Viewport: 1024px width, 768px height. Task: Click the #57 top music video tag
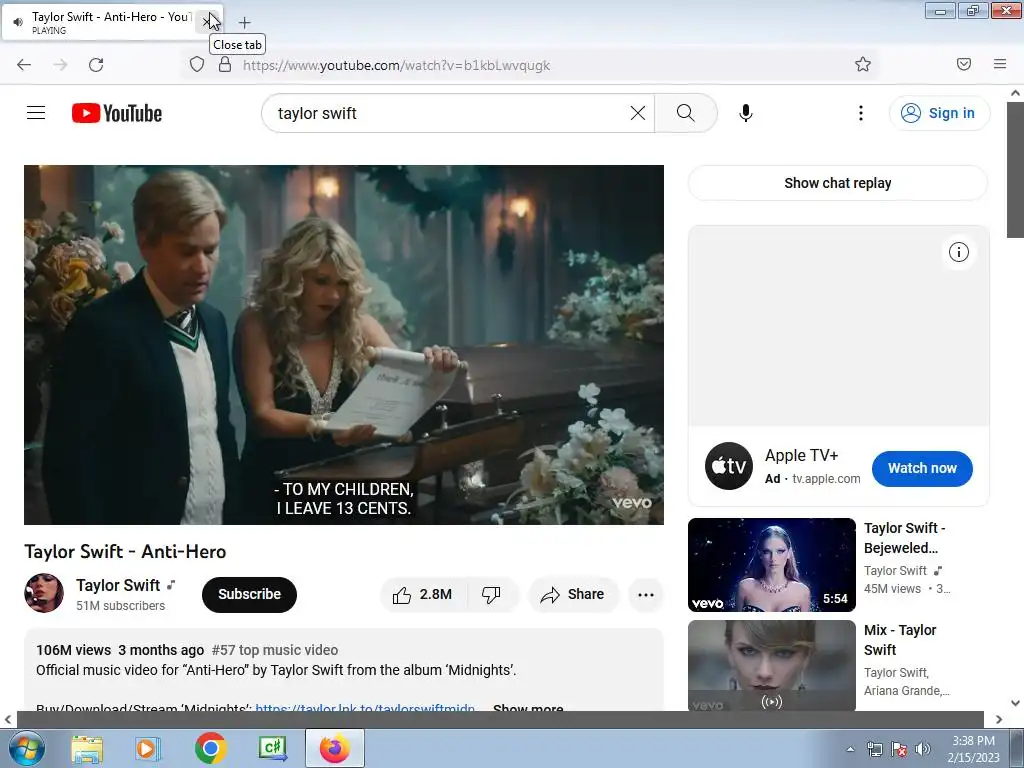click(275, 650)
